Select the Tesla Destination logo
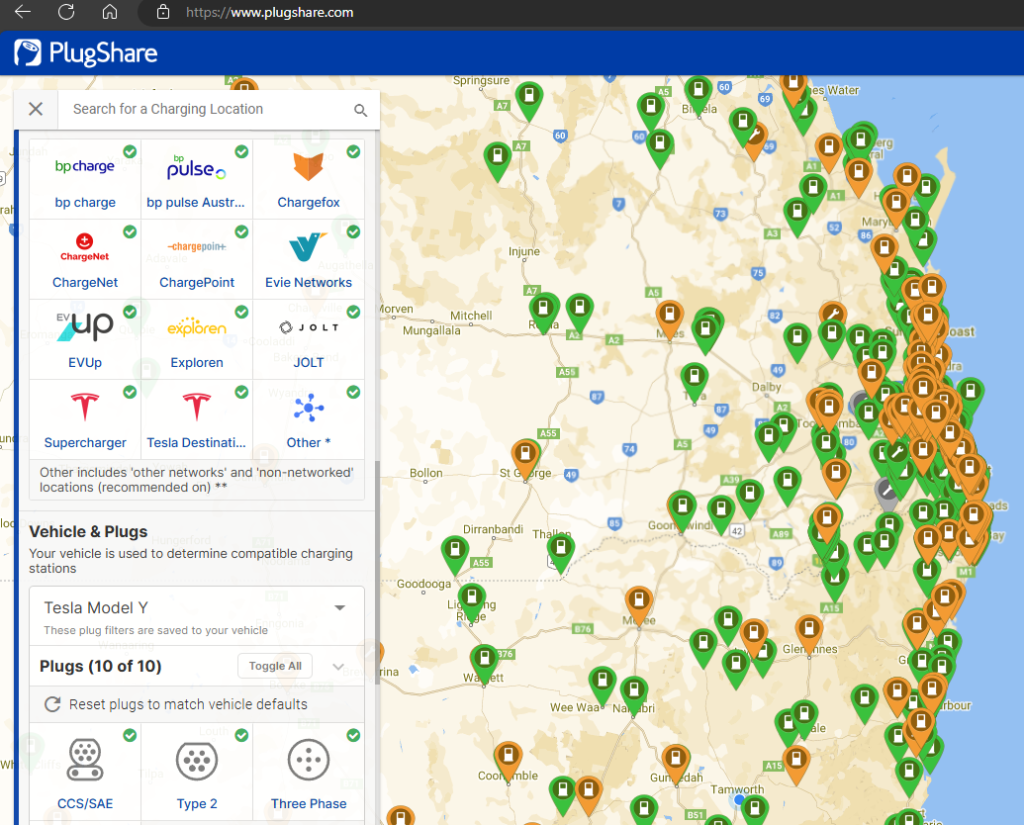Screen dimensions: 1024x825 tap(197, 406)
